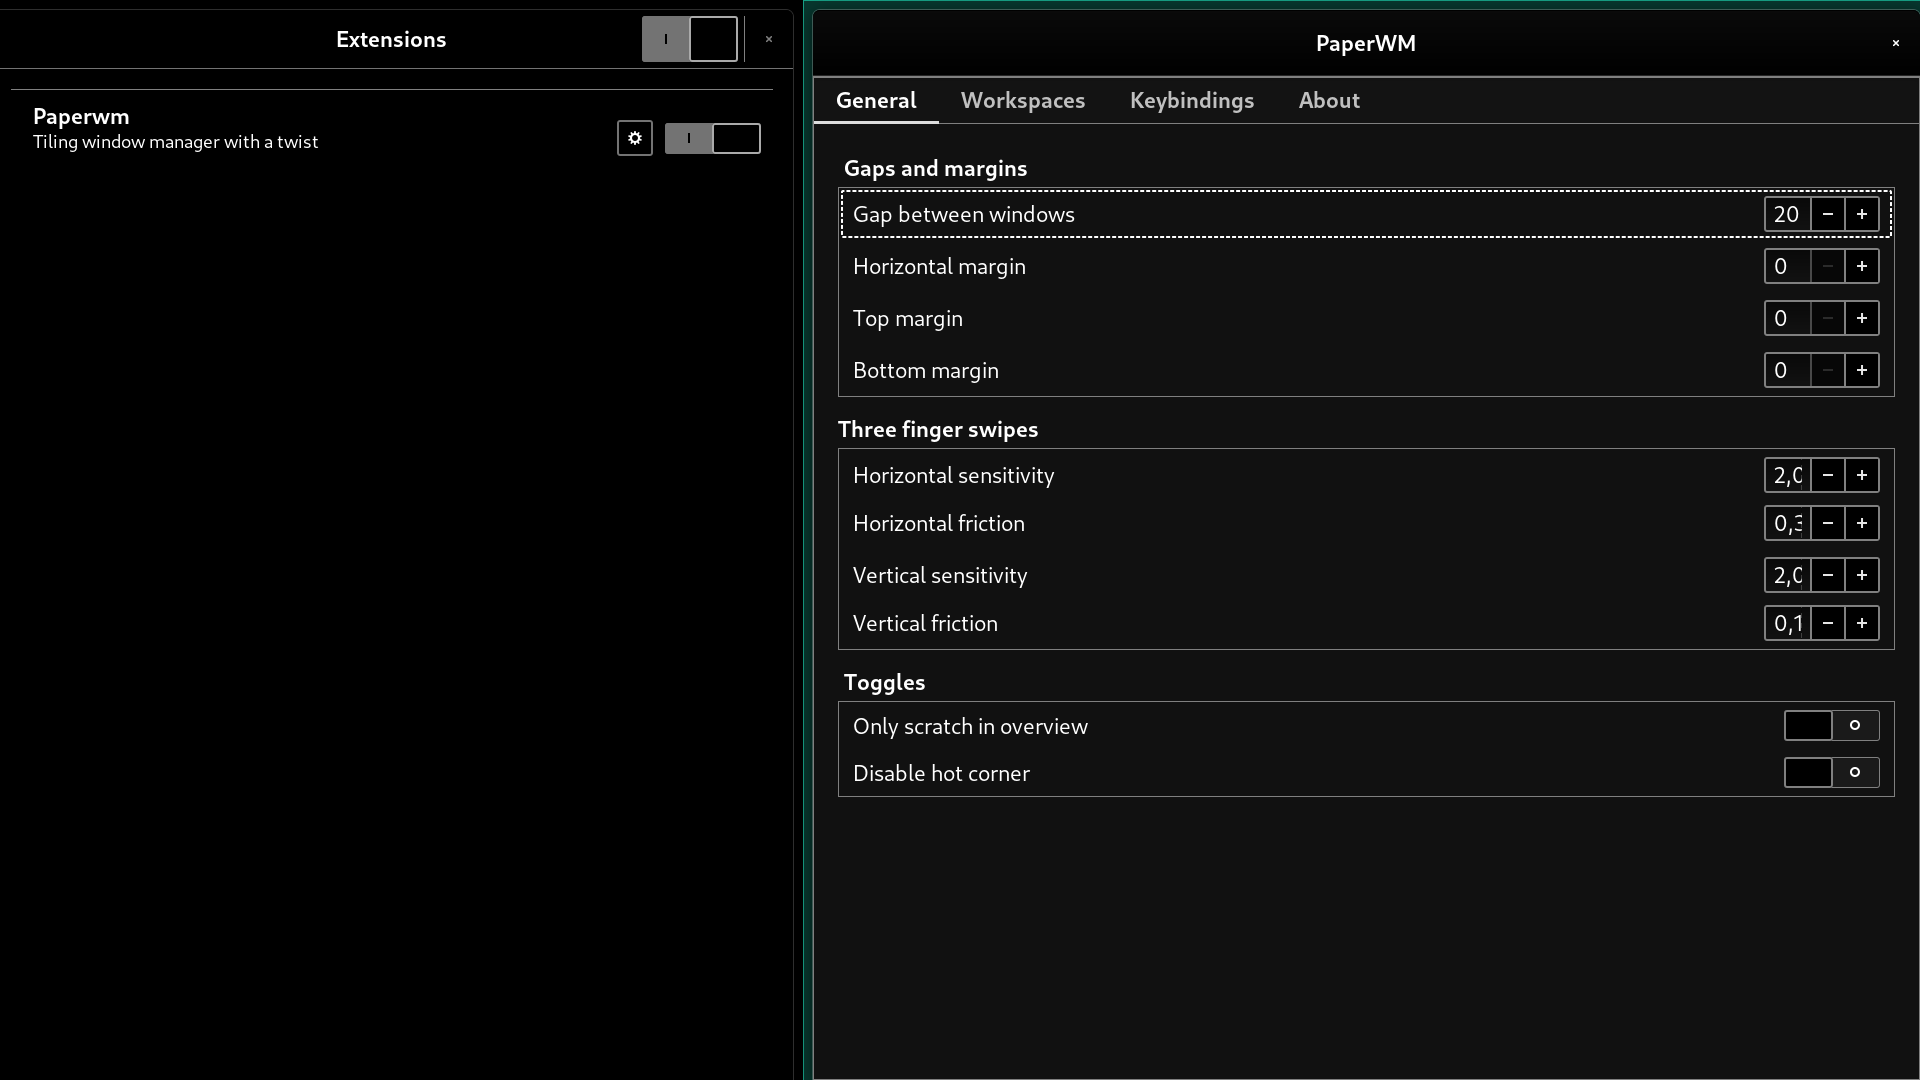Decrease the Horizontal margin value
The width and height of the screenshot is (1920, 1080).
coord(1828,266)
